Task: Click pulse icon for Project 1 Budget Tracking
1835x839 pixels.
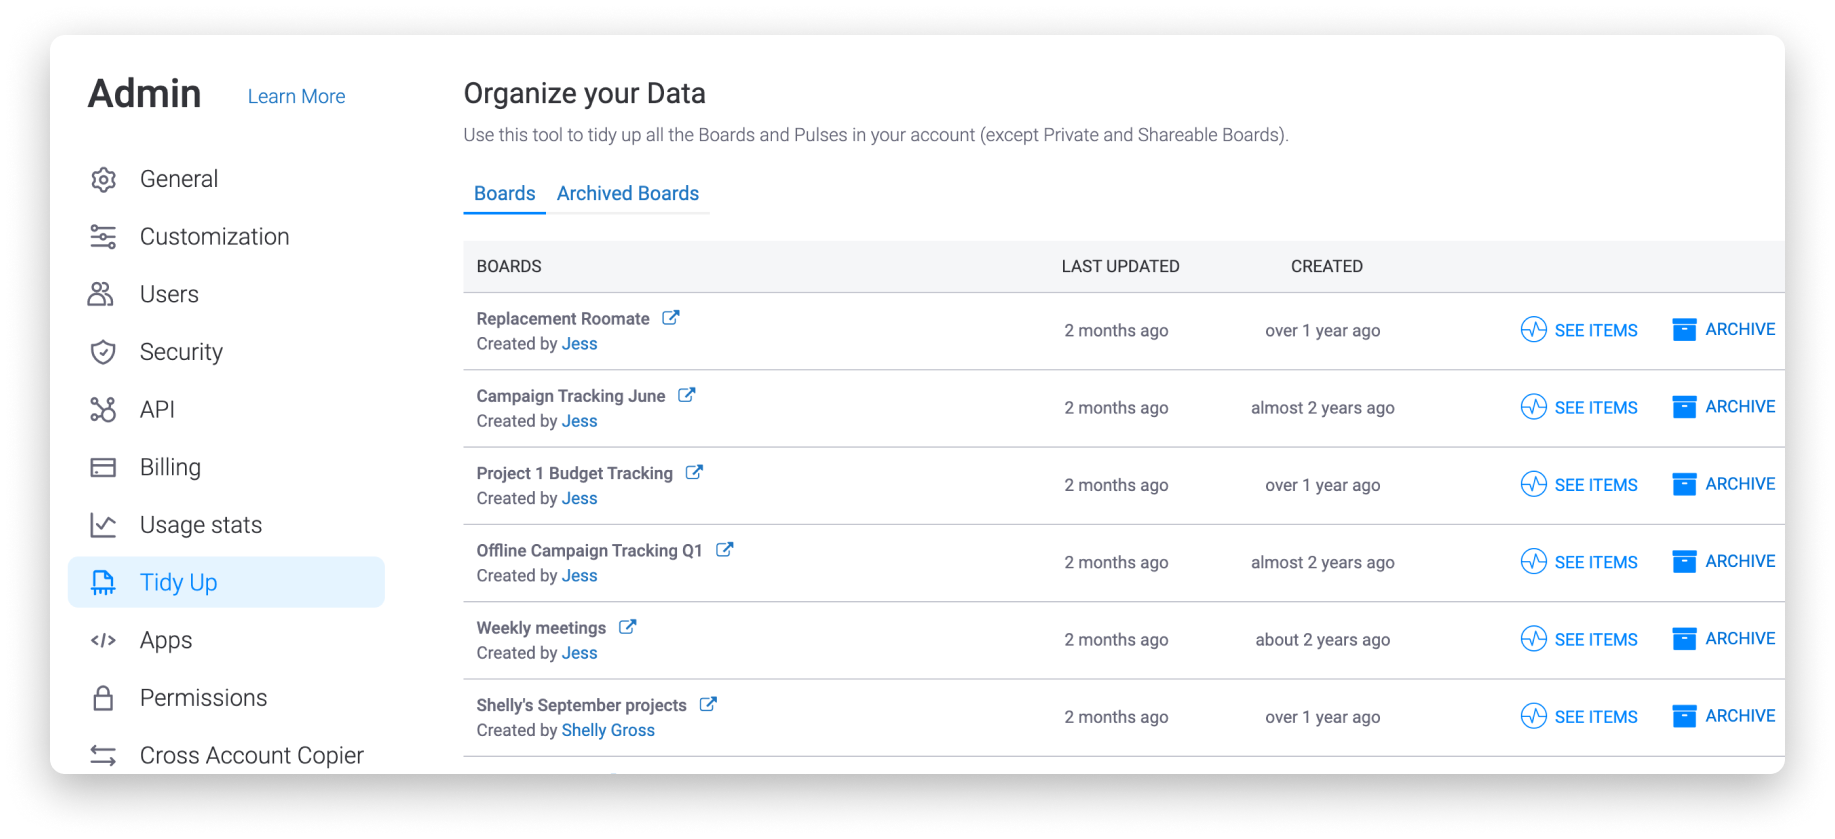Action: coord(1534,484)
